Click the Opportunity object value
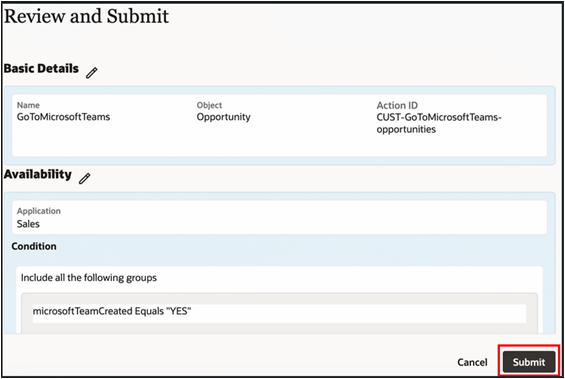 (x=223, y=117)
